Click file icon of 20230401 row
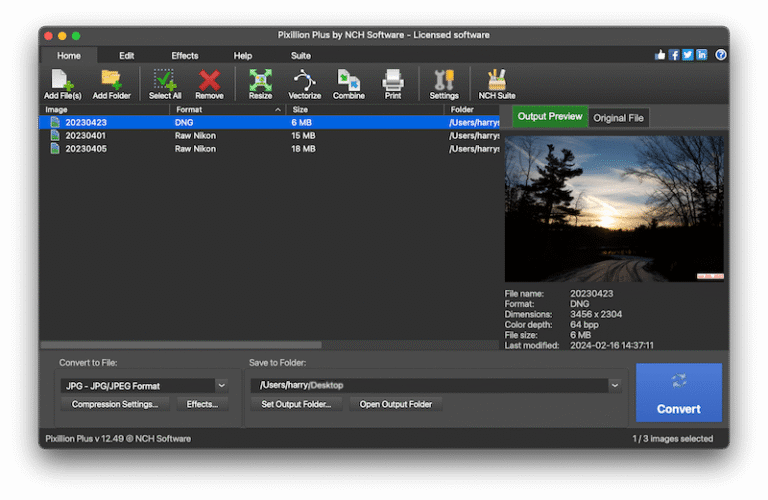 point(55,136)
